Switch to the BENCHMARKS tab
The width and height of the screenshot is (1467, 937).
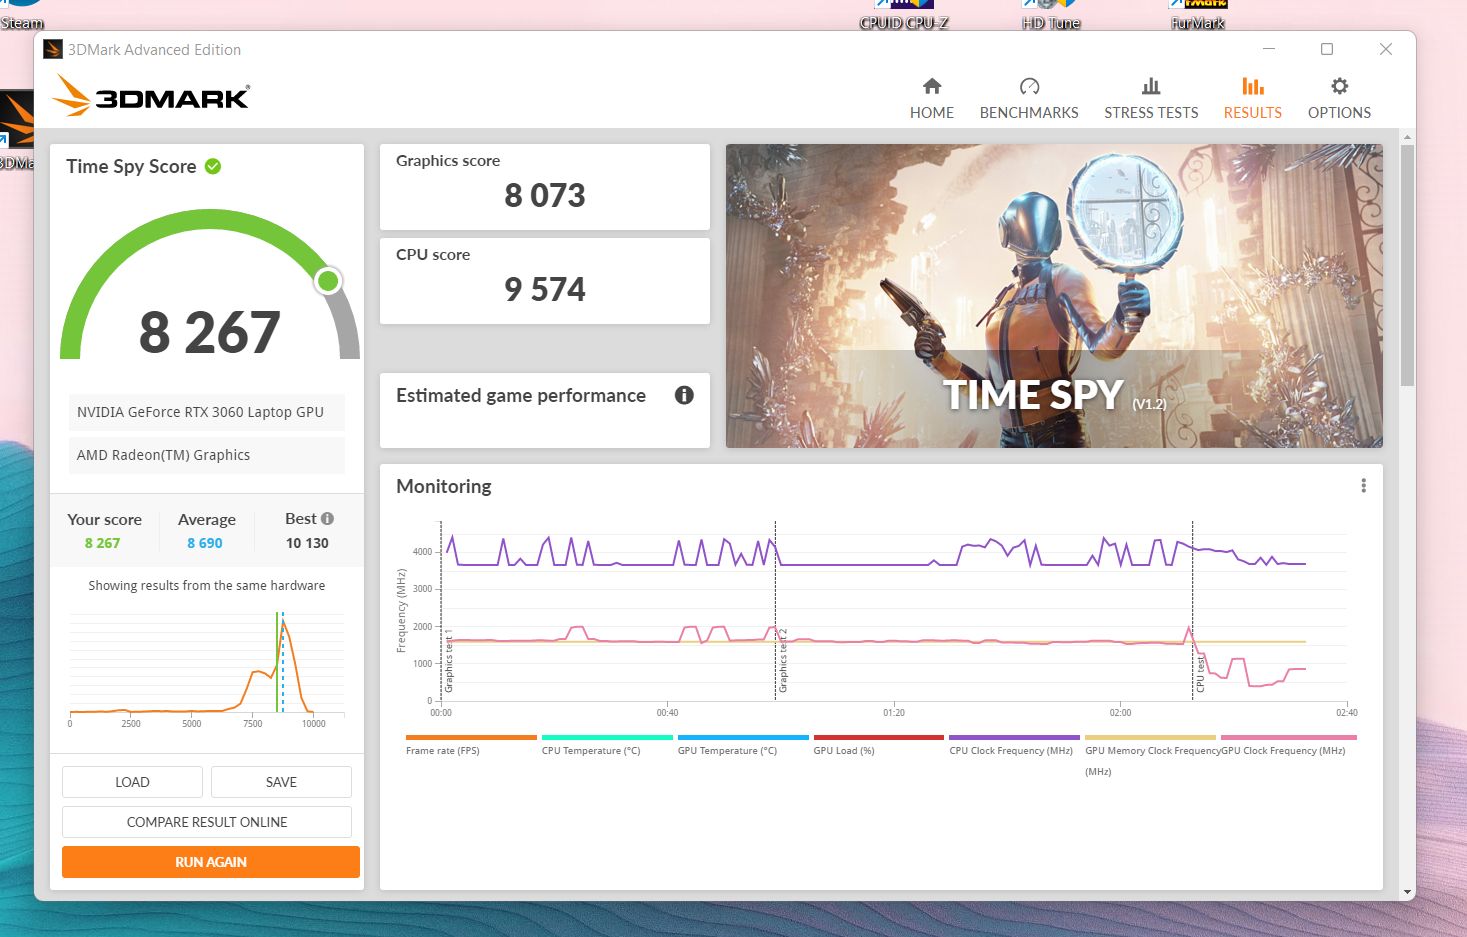tap(1029, 98)
